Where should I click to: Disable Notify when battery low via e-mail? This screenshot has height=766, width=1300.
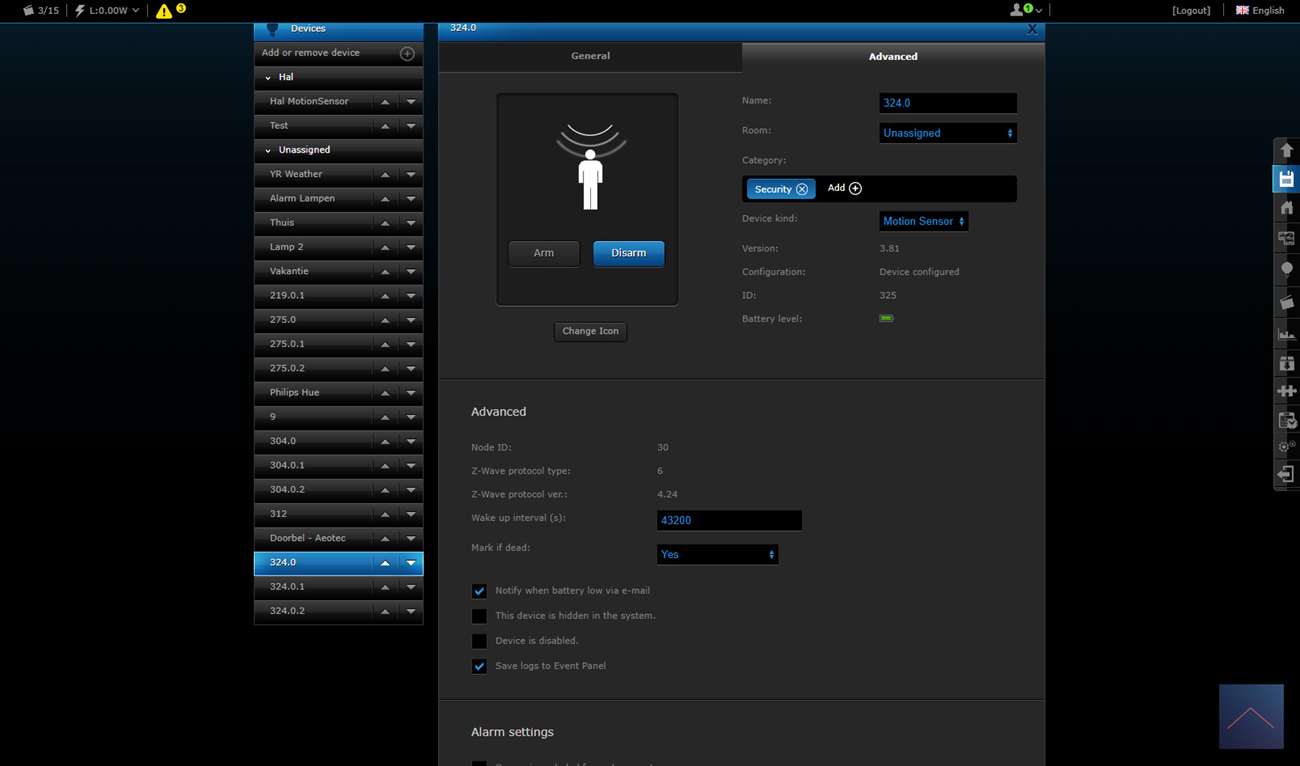pos(479,591)
